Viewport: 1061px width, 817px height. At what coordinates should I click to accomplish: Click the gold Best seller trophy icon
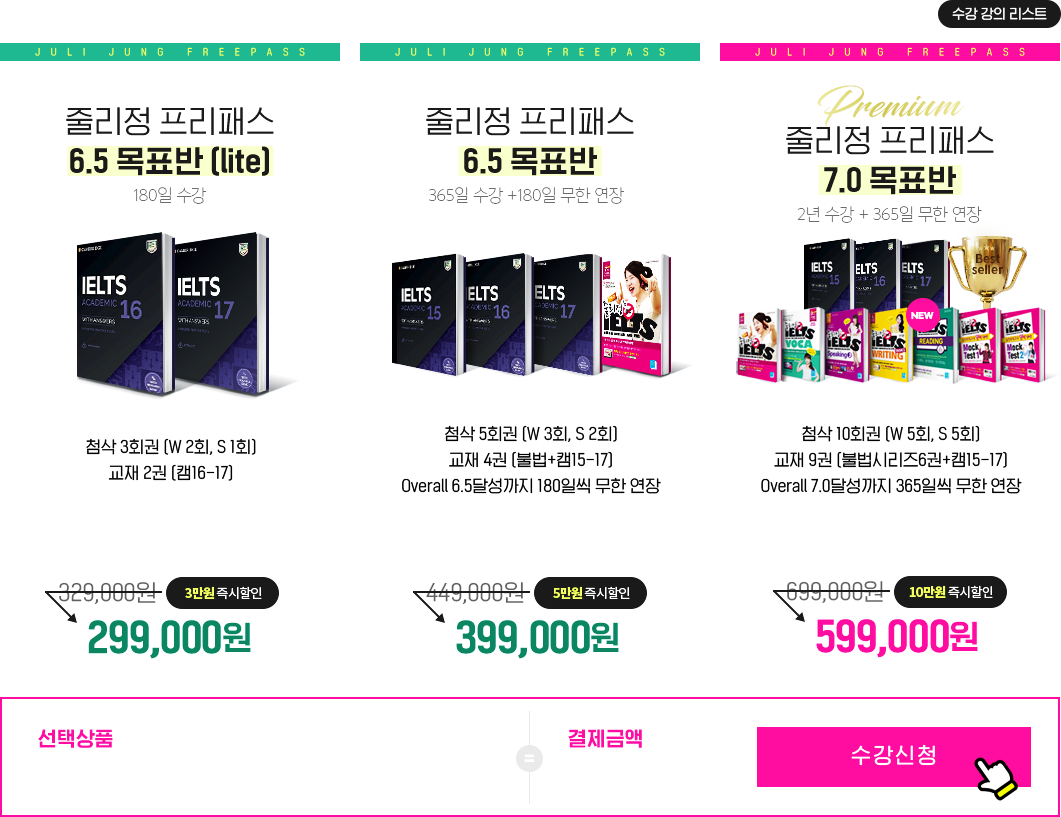coord(987,271)
